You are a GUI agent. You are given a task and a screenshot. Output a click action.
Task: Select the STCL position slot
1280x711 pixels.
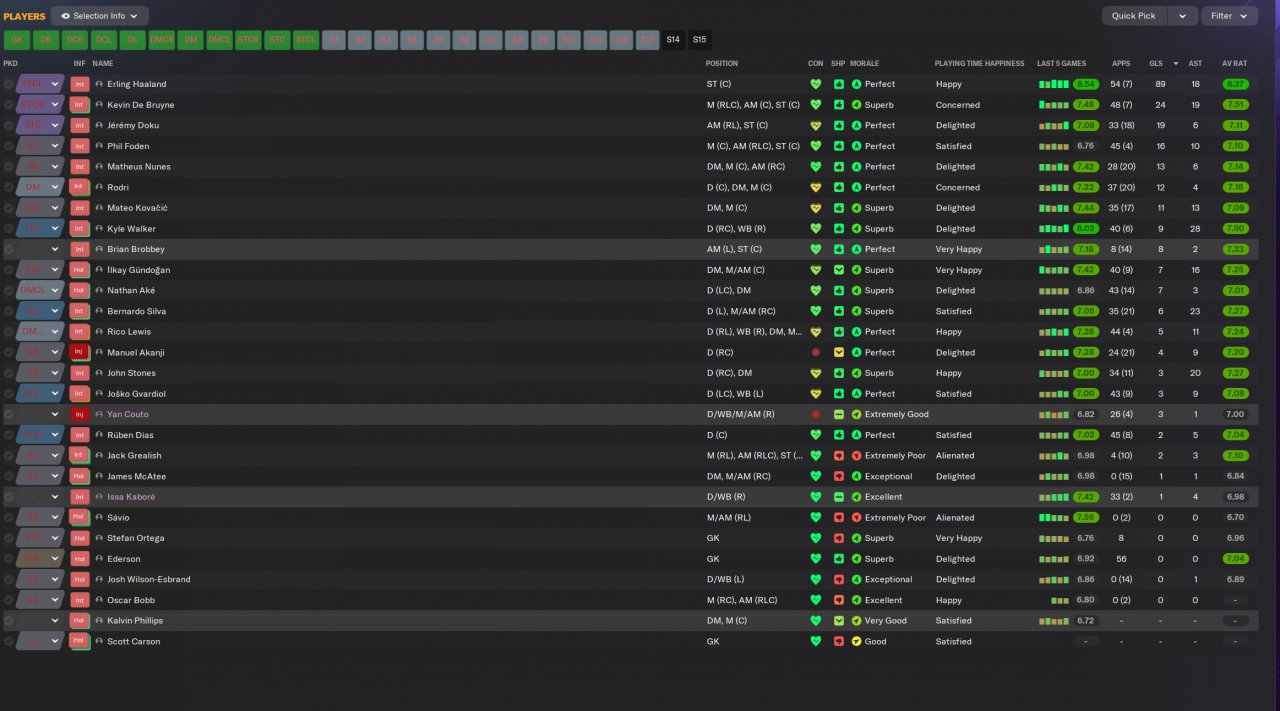[x=306, y=40]
